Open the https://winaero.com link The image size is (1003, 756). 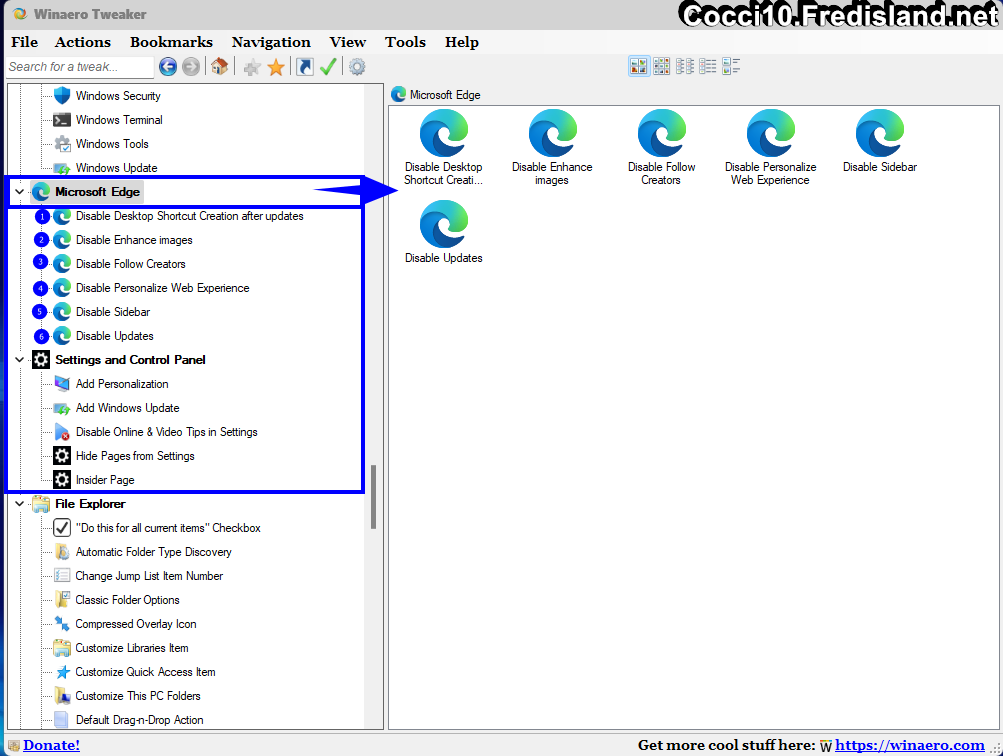click(x=910, y=745)
